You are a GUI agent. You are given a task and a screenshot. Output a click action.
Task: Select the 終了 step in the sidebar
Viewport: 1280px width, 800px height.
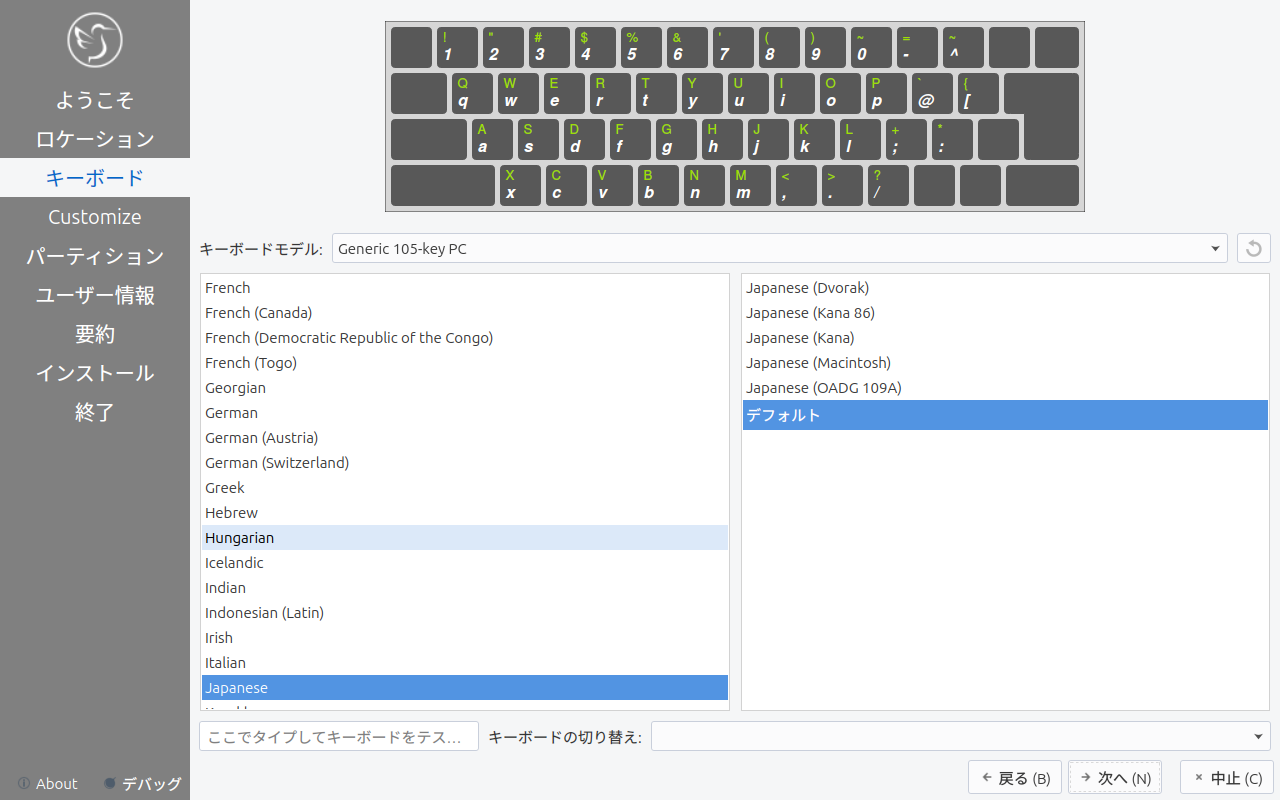click(x=95, y=412)
